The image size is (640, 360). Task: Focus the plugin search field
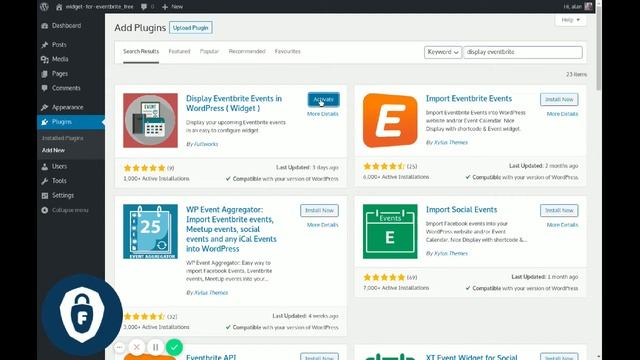coord(522,52)
